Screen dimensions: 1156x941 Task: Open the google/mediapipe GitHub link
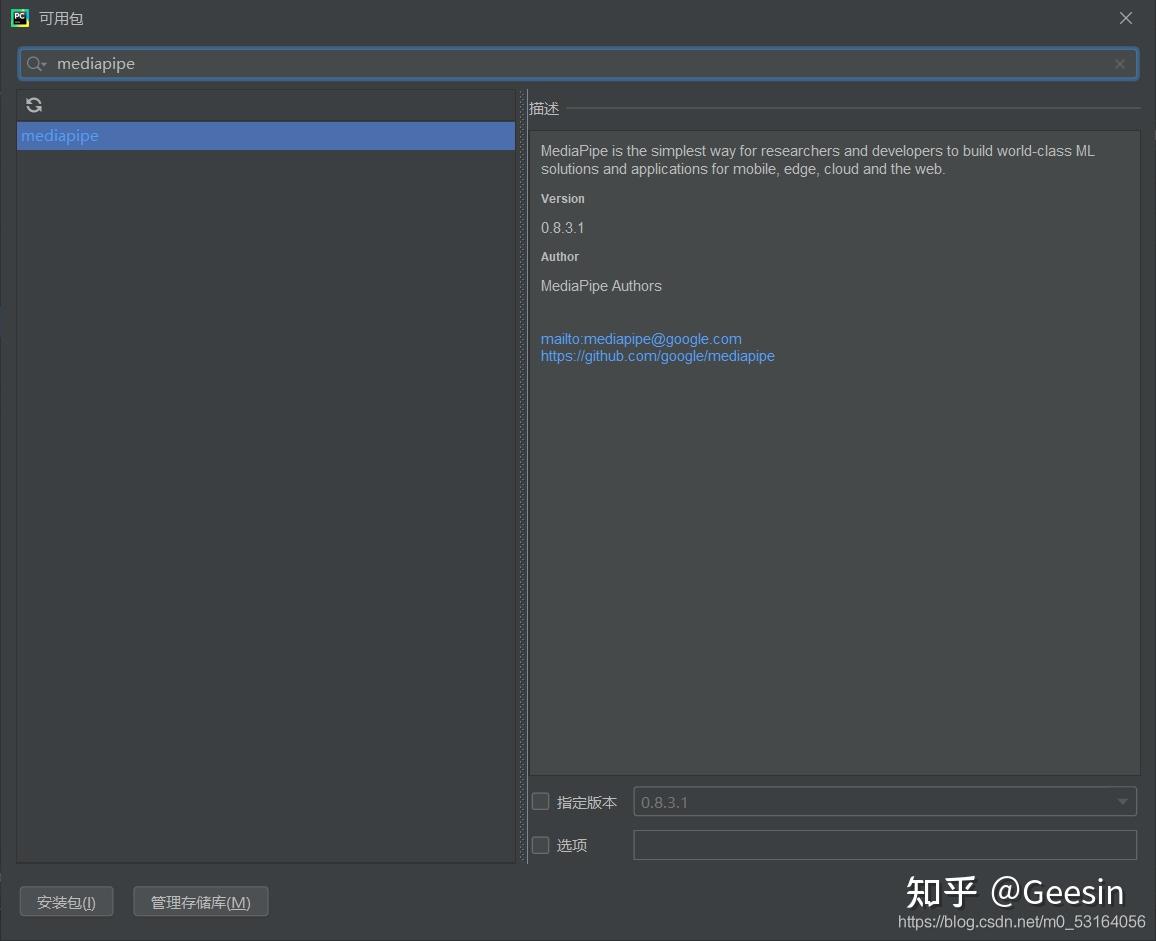(x=657, y=356)
